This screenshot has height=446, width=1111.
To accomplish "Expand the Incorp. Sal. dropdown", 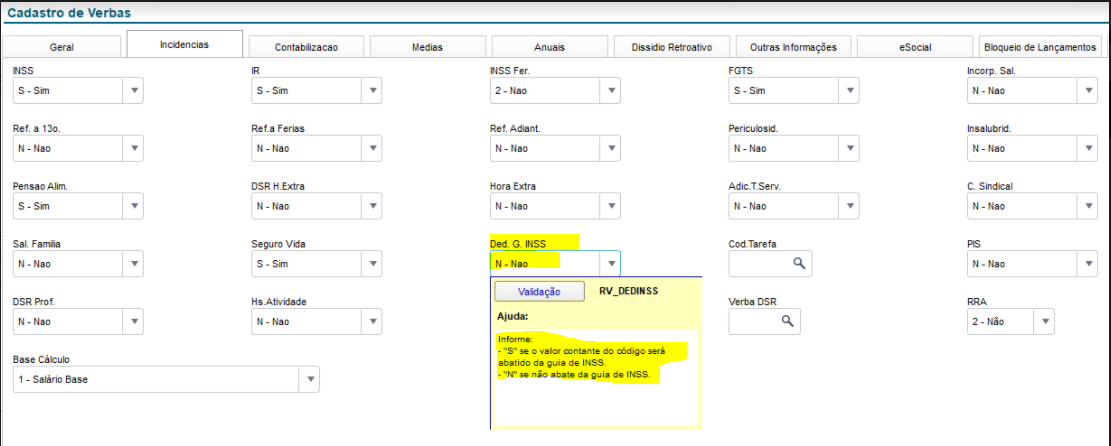I will [x=1088, y=91].
